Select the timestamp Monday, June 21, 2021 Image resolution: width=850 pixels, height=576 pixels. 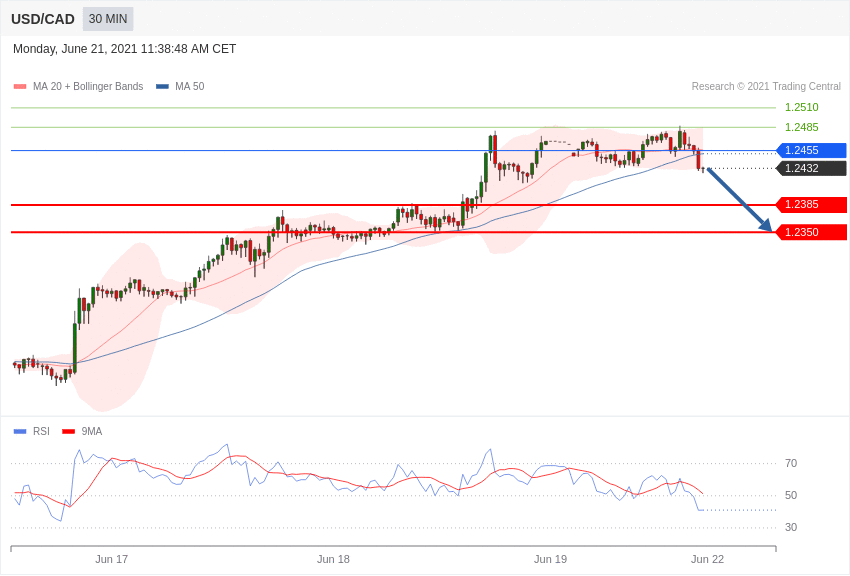tap(125, 49)
